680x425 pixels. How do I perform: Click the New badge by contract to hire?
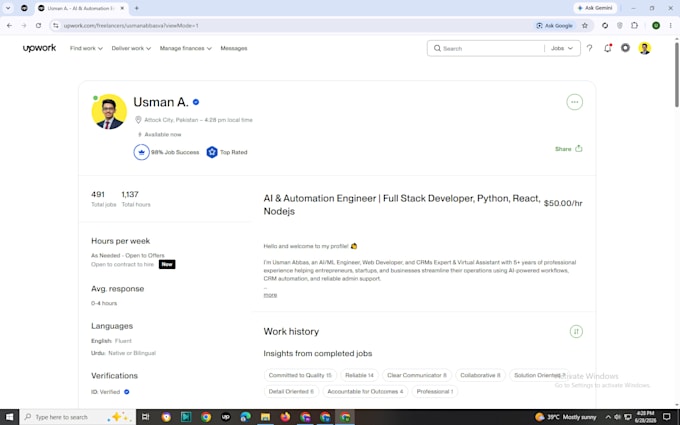[x=167, y=264]
